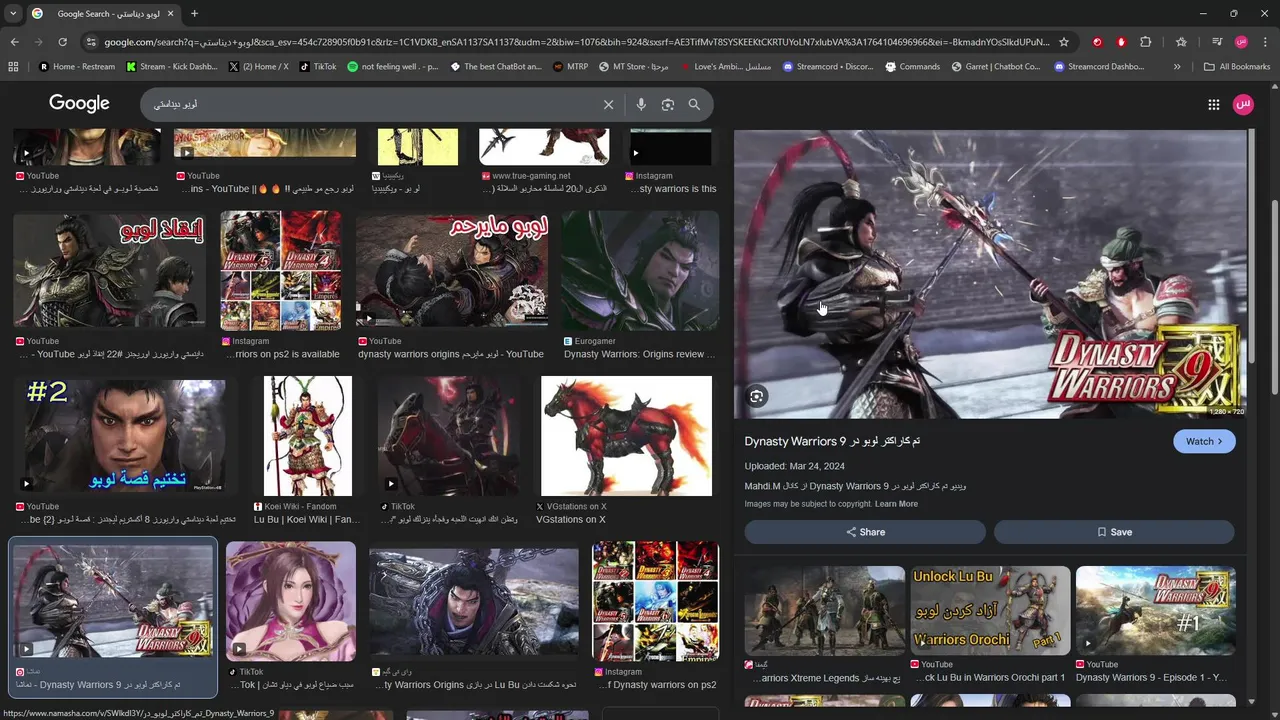Open the MT Store bookmark

pos(634,67)
